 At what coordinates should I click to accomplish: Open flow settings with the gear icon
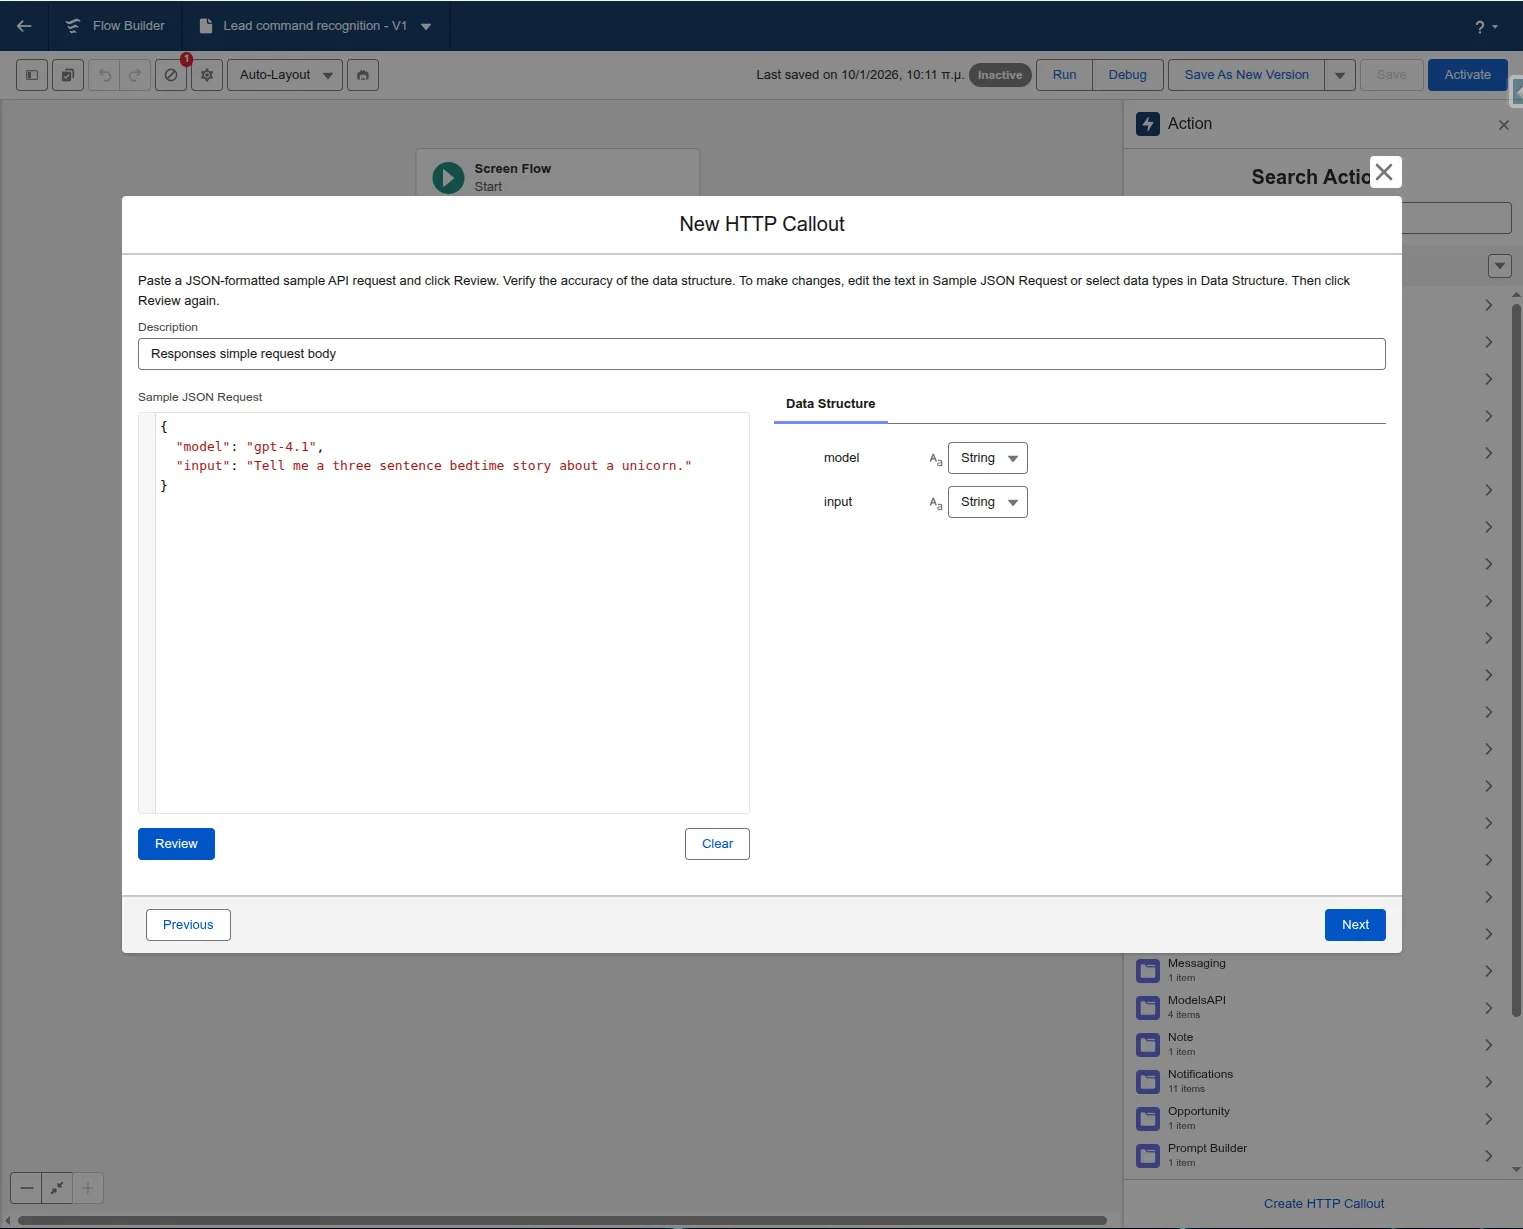click(206, 75)
